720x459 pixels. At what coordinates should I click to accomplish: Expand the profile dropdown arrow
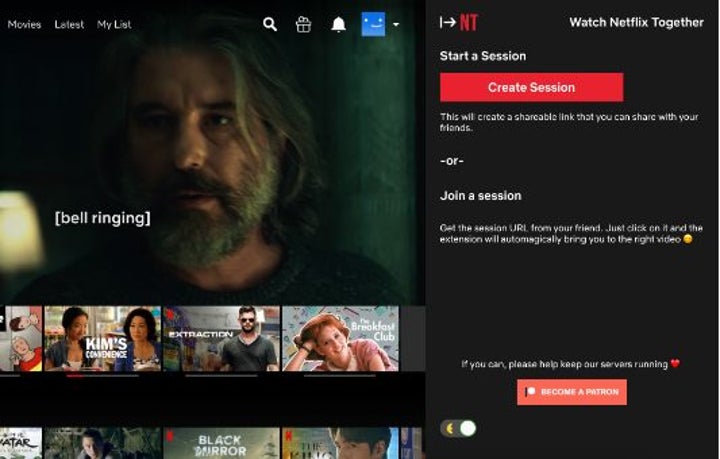click(x=396, y=24)
